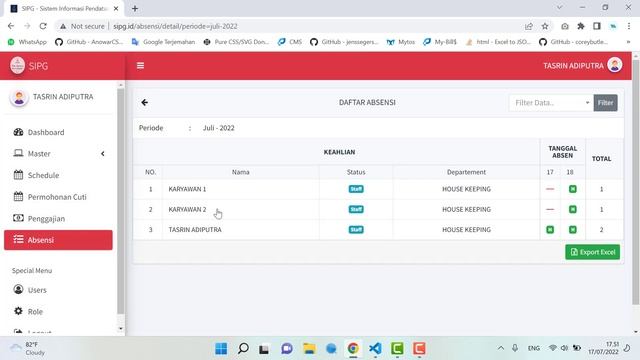Toggle the hamburger sidebar menu

click(140, 65)
